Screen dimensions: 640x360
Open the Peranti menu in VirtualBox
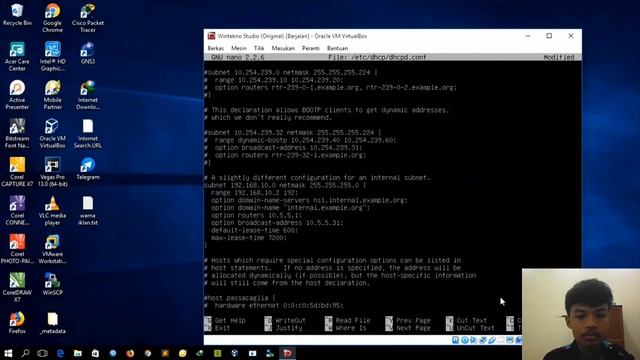pyautogui.click(x=311, y=48)
